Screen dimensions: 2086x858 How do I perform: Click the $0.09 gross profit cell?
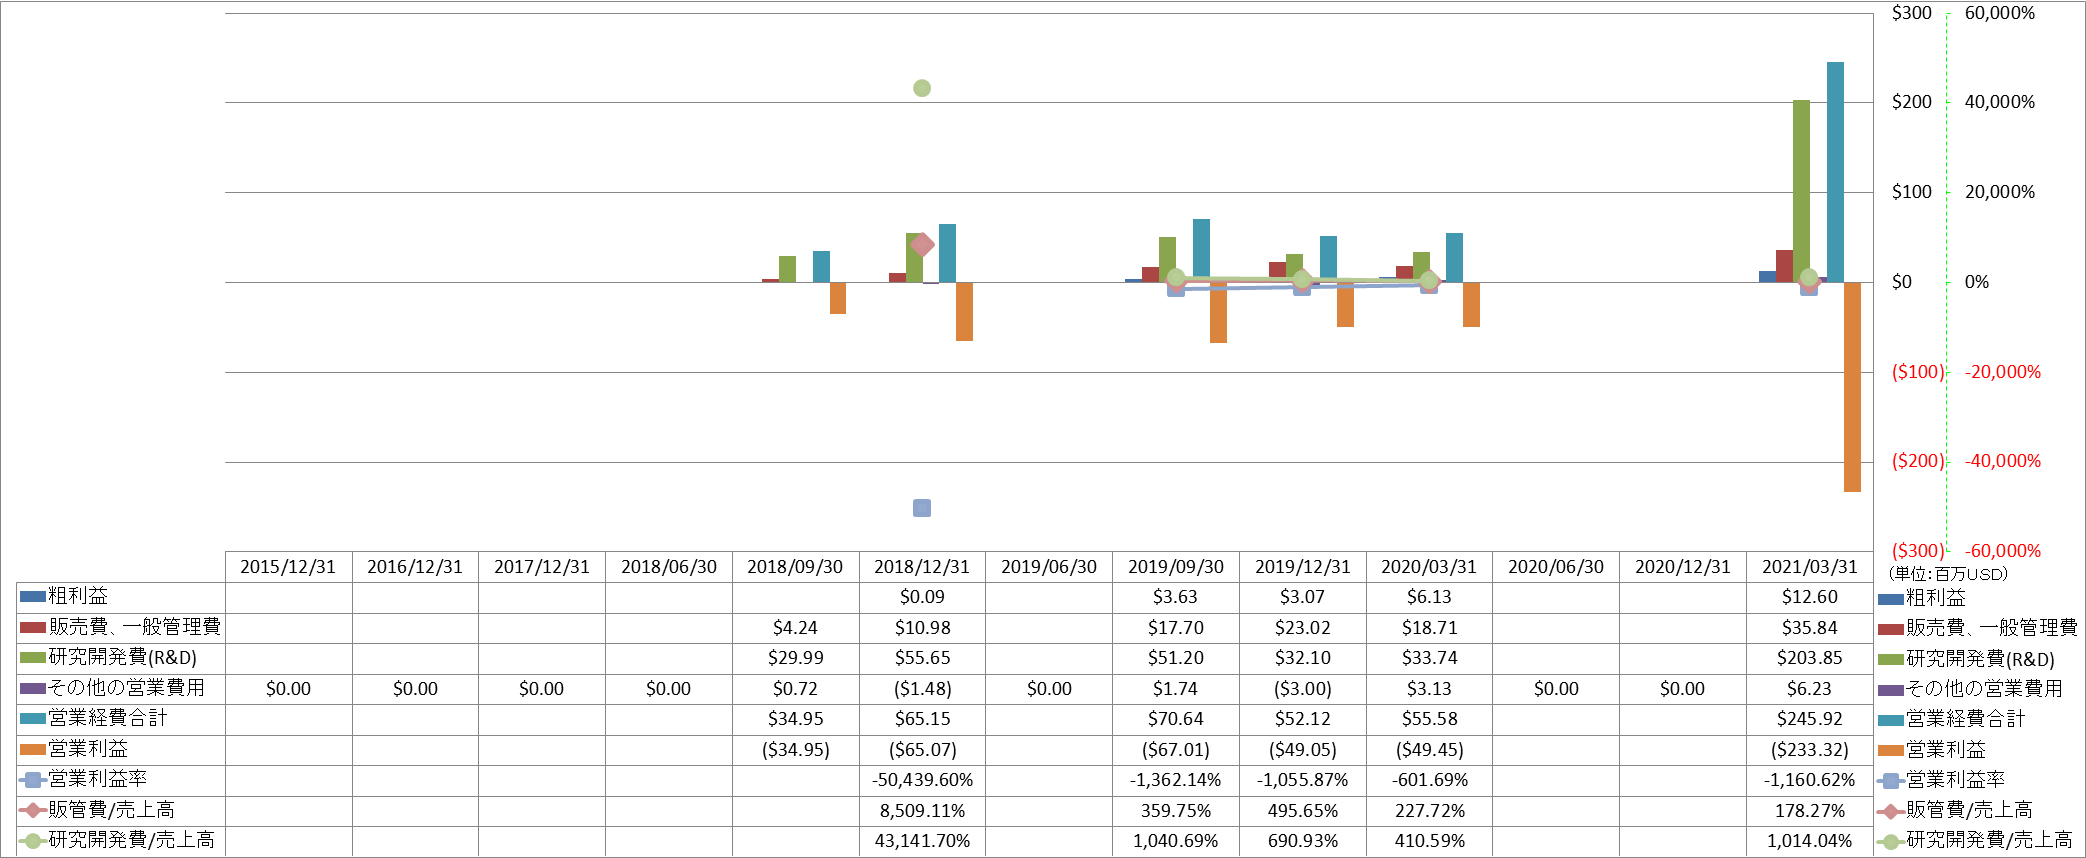[922, 597]
